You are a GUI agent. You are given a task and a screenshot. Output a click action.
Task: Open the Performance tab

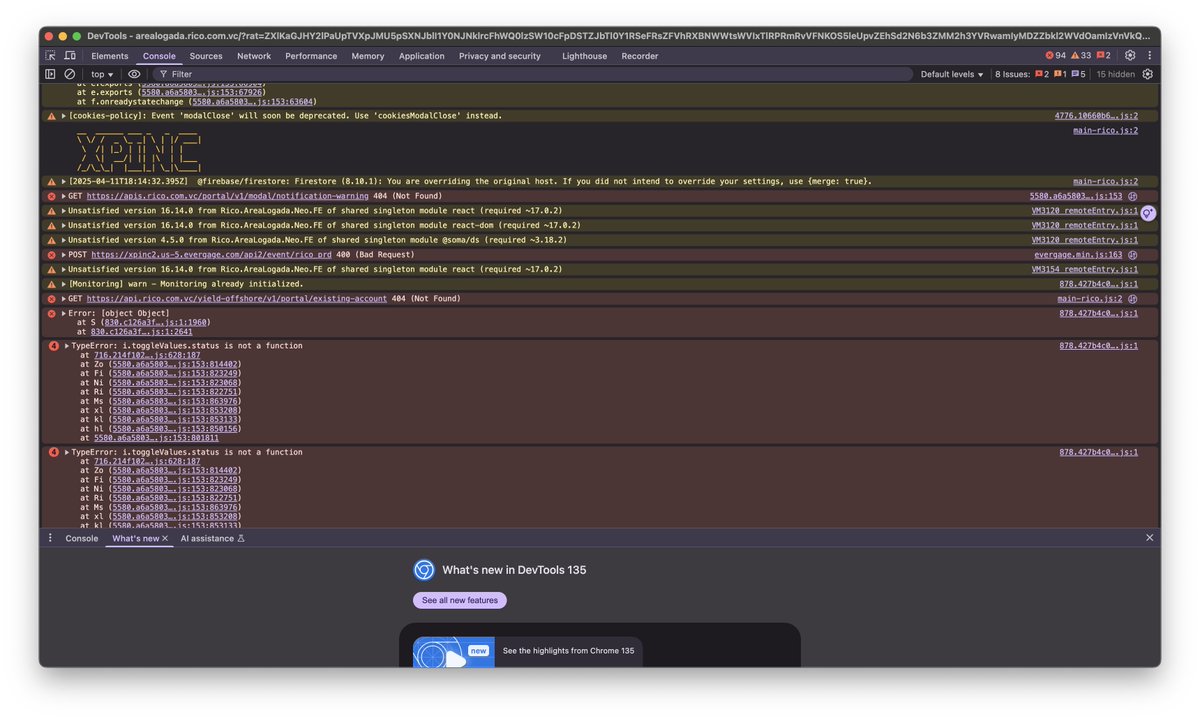tap(311, 56)
